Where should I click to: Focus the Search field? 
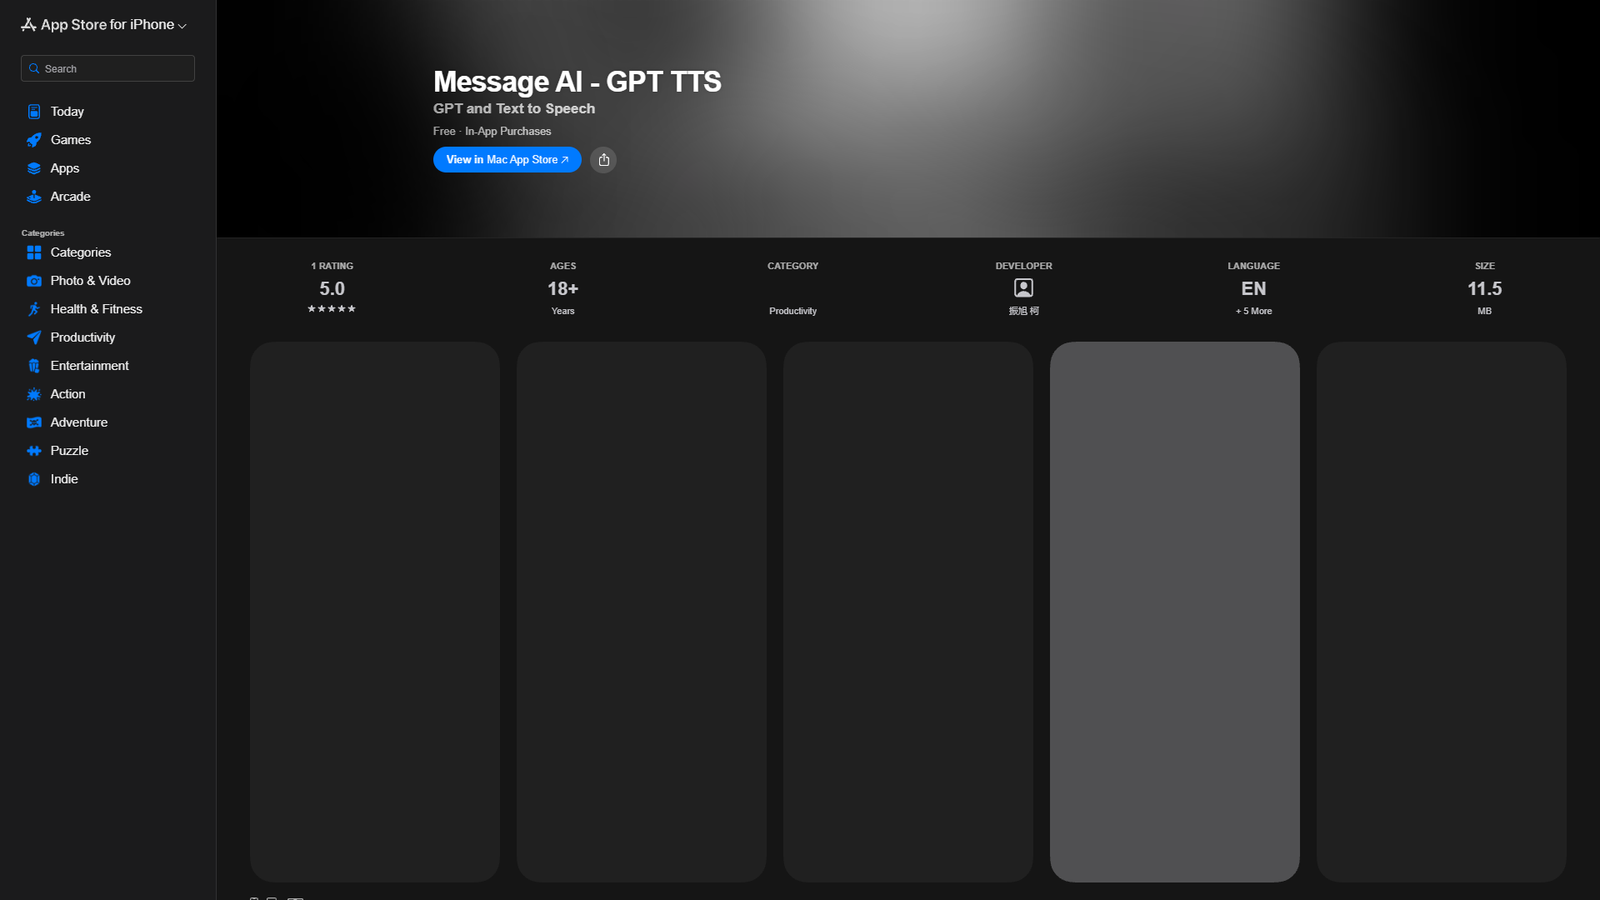point(108,69)
